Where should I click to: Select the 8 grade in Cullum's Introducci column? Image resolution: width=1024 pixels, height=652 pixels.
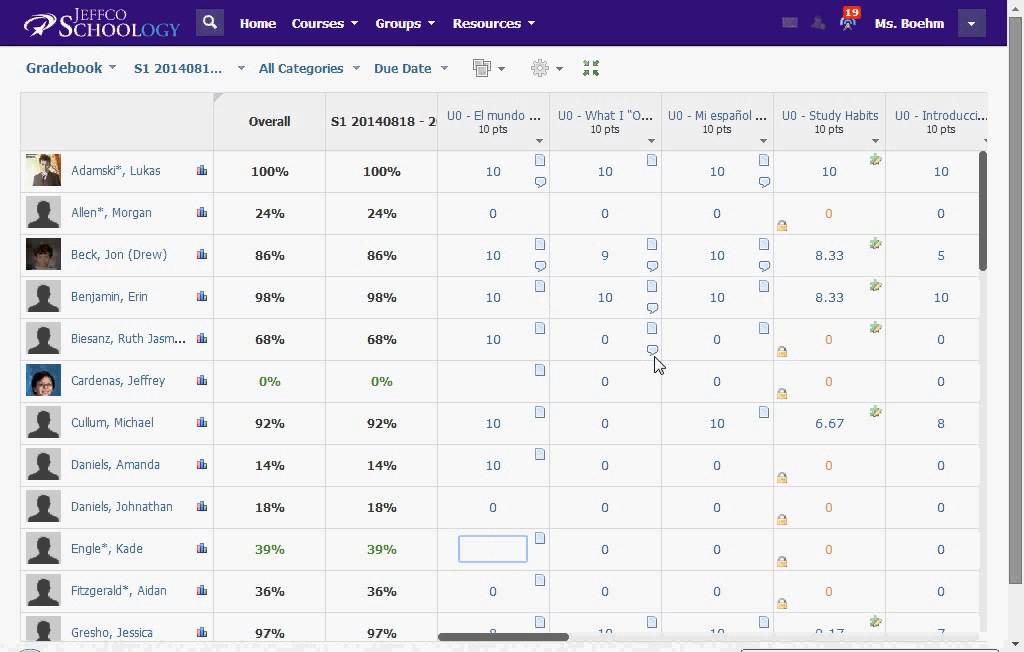coord(940,423)
